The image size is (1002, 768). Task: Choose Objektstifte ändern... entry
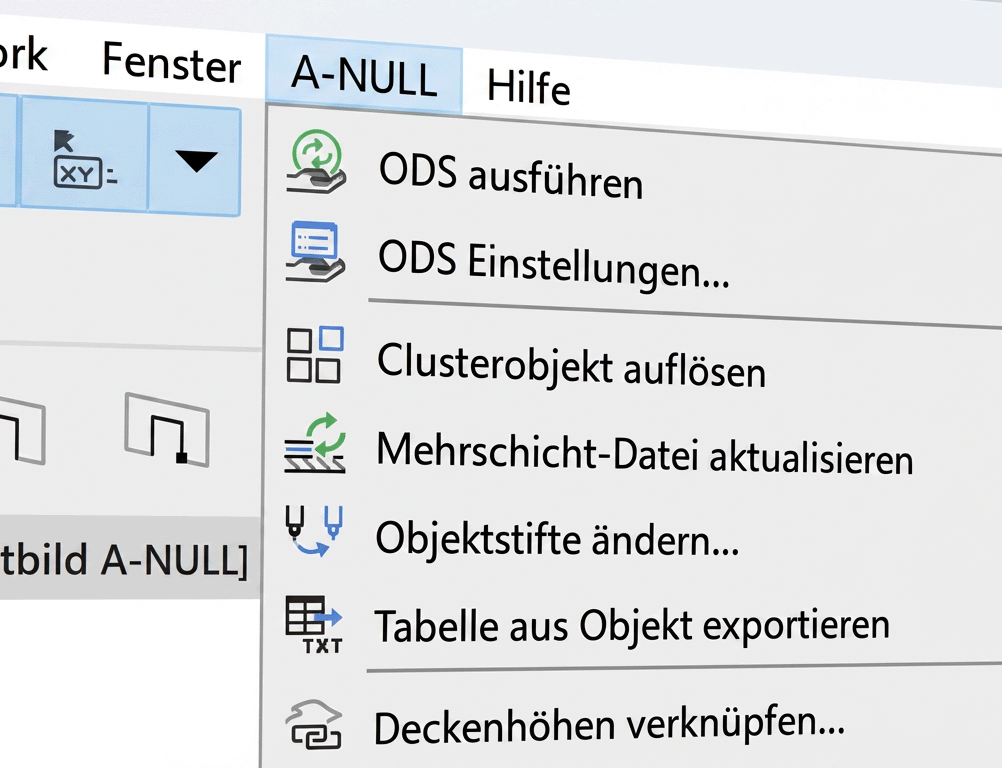(557, 540)
